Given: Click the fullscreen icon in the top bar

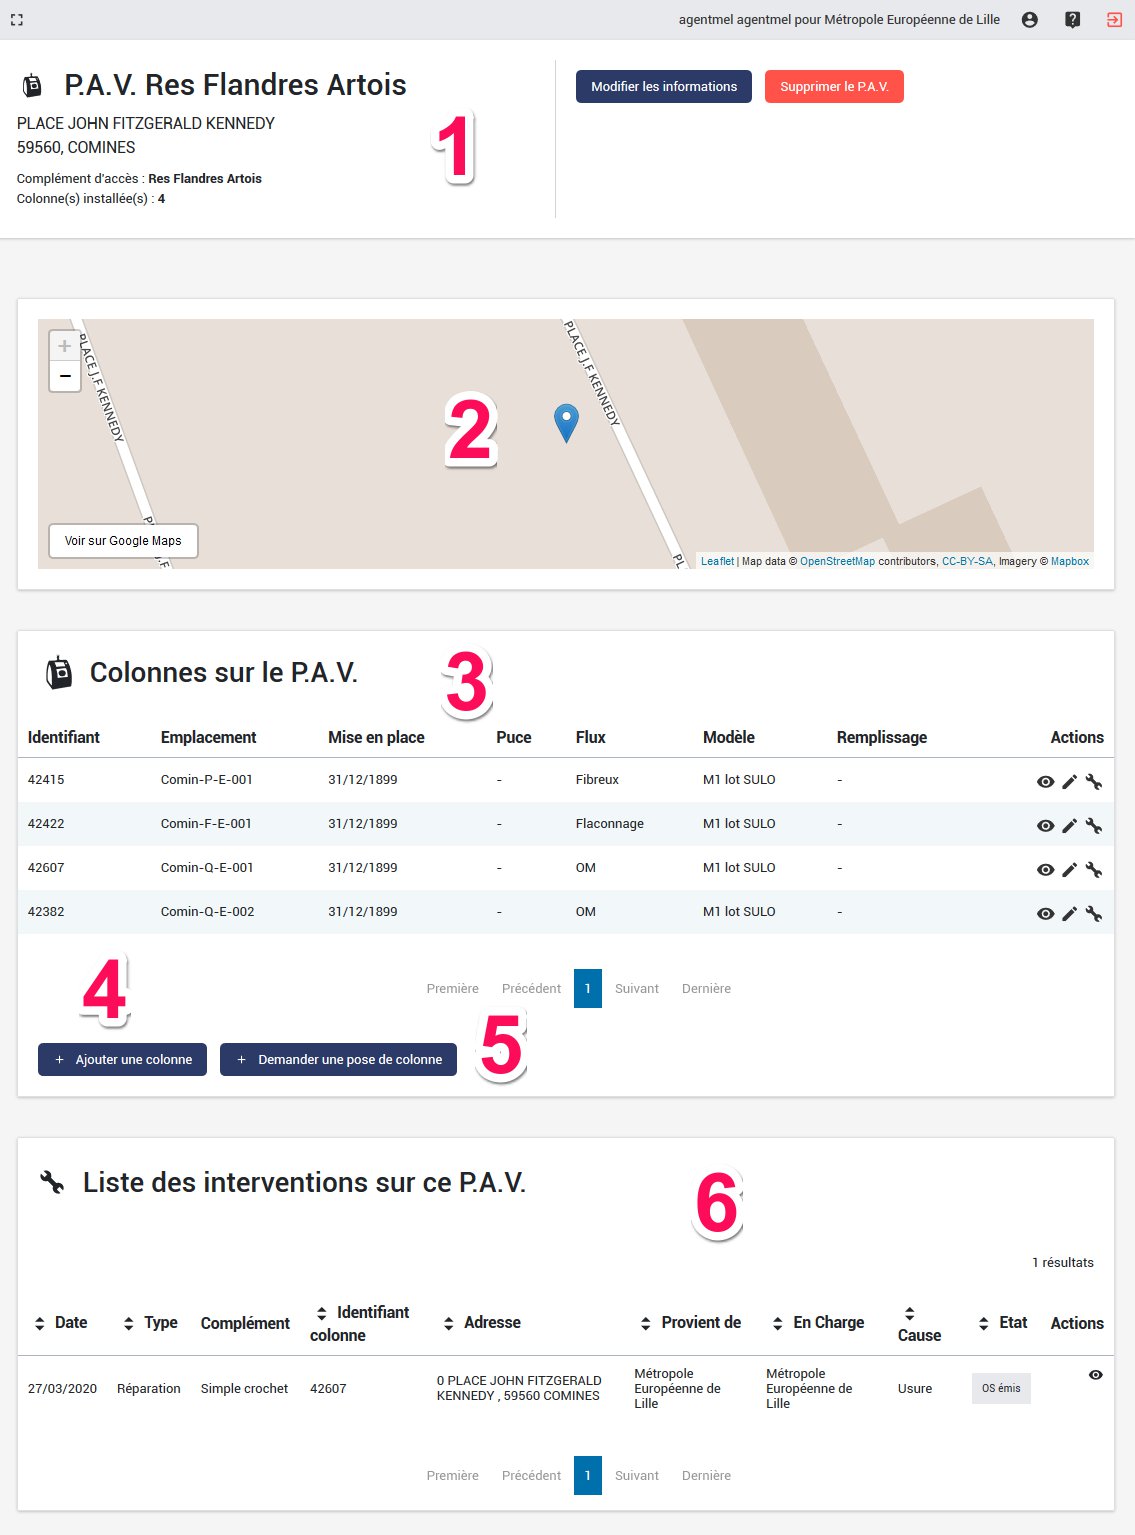Looking at the screenshot, I should tap(16, 20).
